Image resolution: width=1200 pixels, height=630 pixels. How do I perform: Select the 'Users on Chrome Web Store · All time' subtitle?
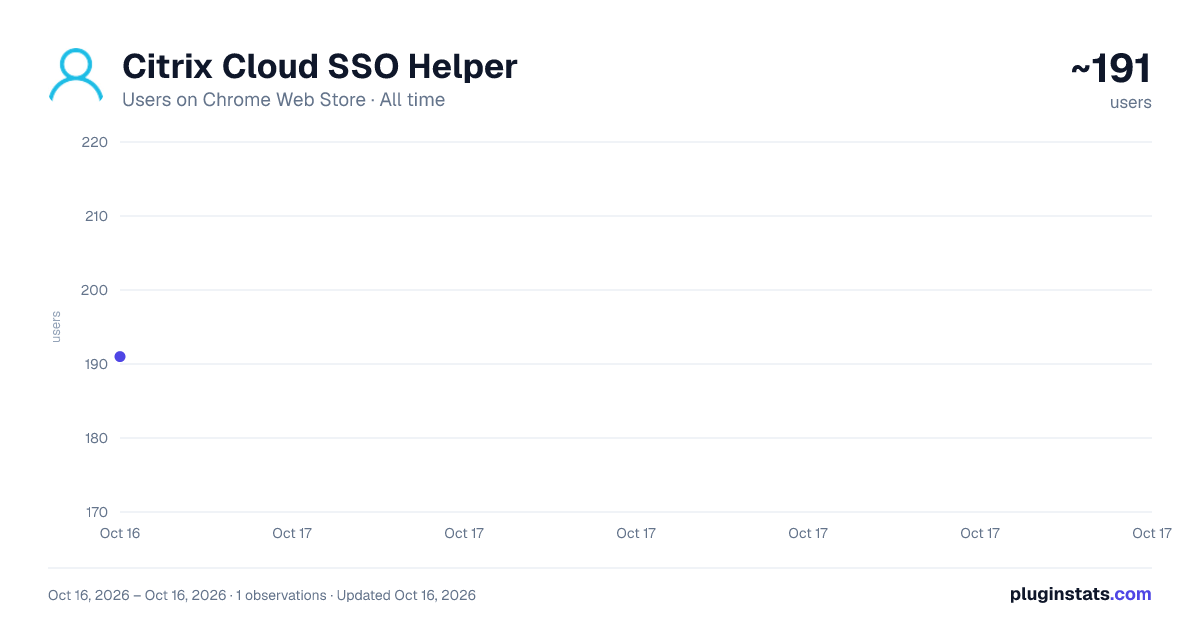(x=283, y=100)
